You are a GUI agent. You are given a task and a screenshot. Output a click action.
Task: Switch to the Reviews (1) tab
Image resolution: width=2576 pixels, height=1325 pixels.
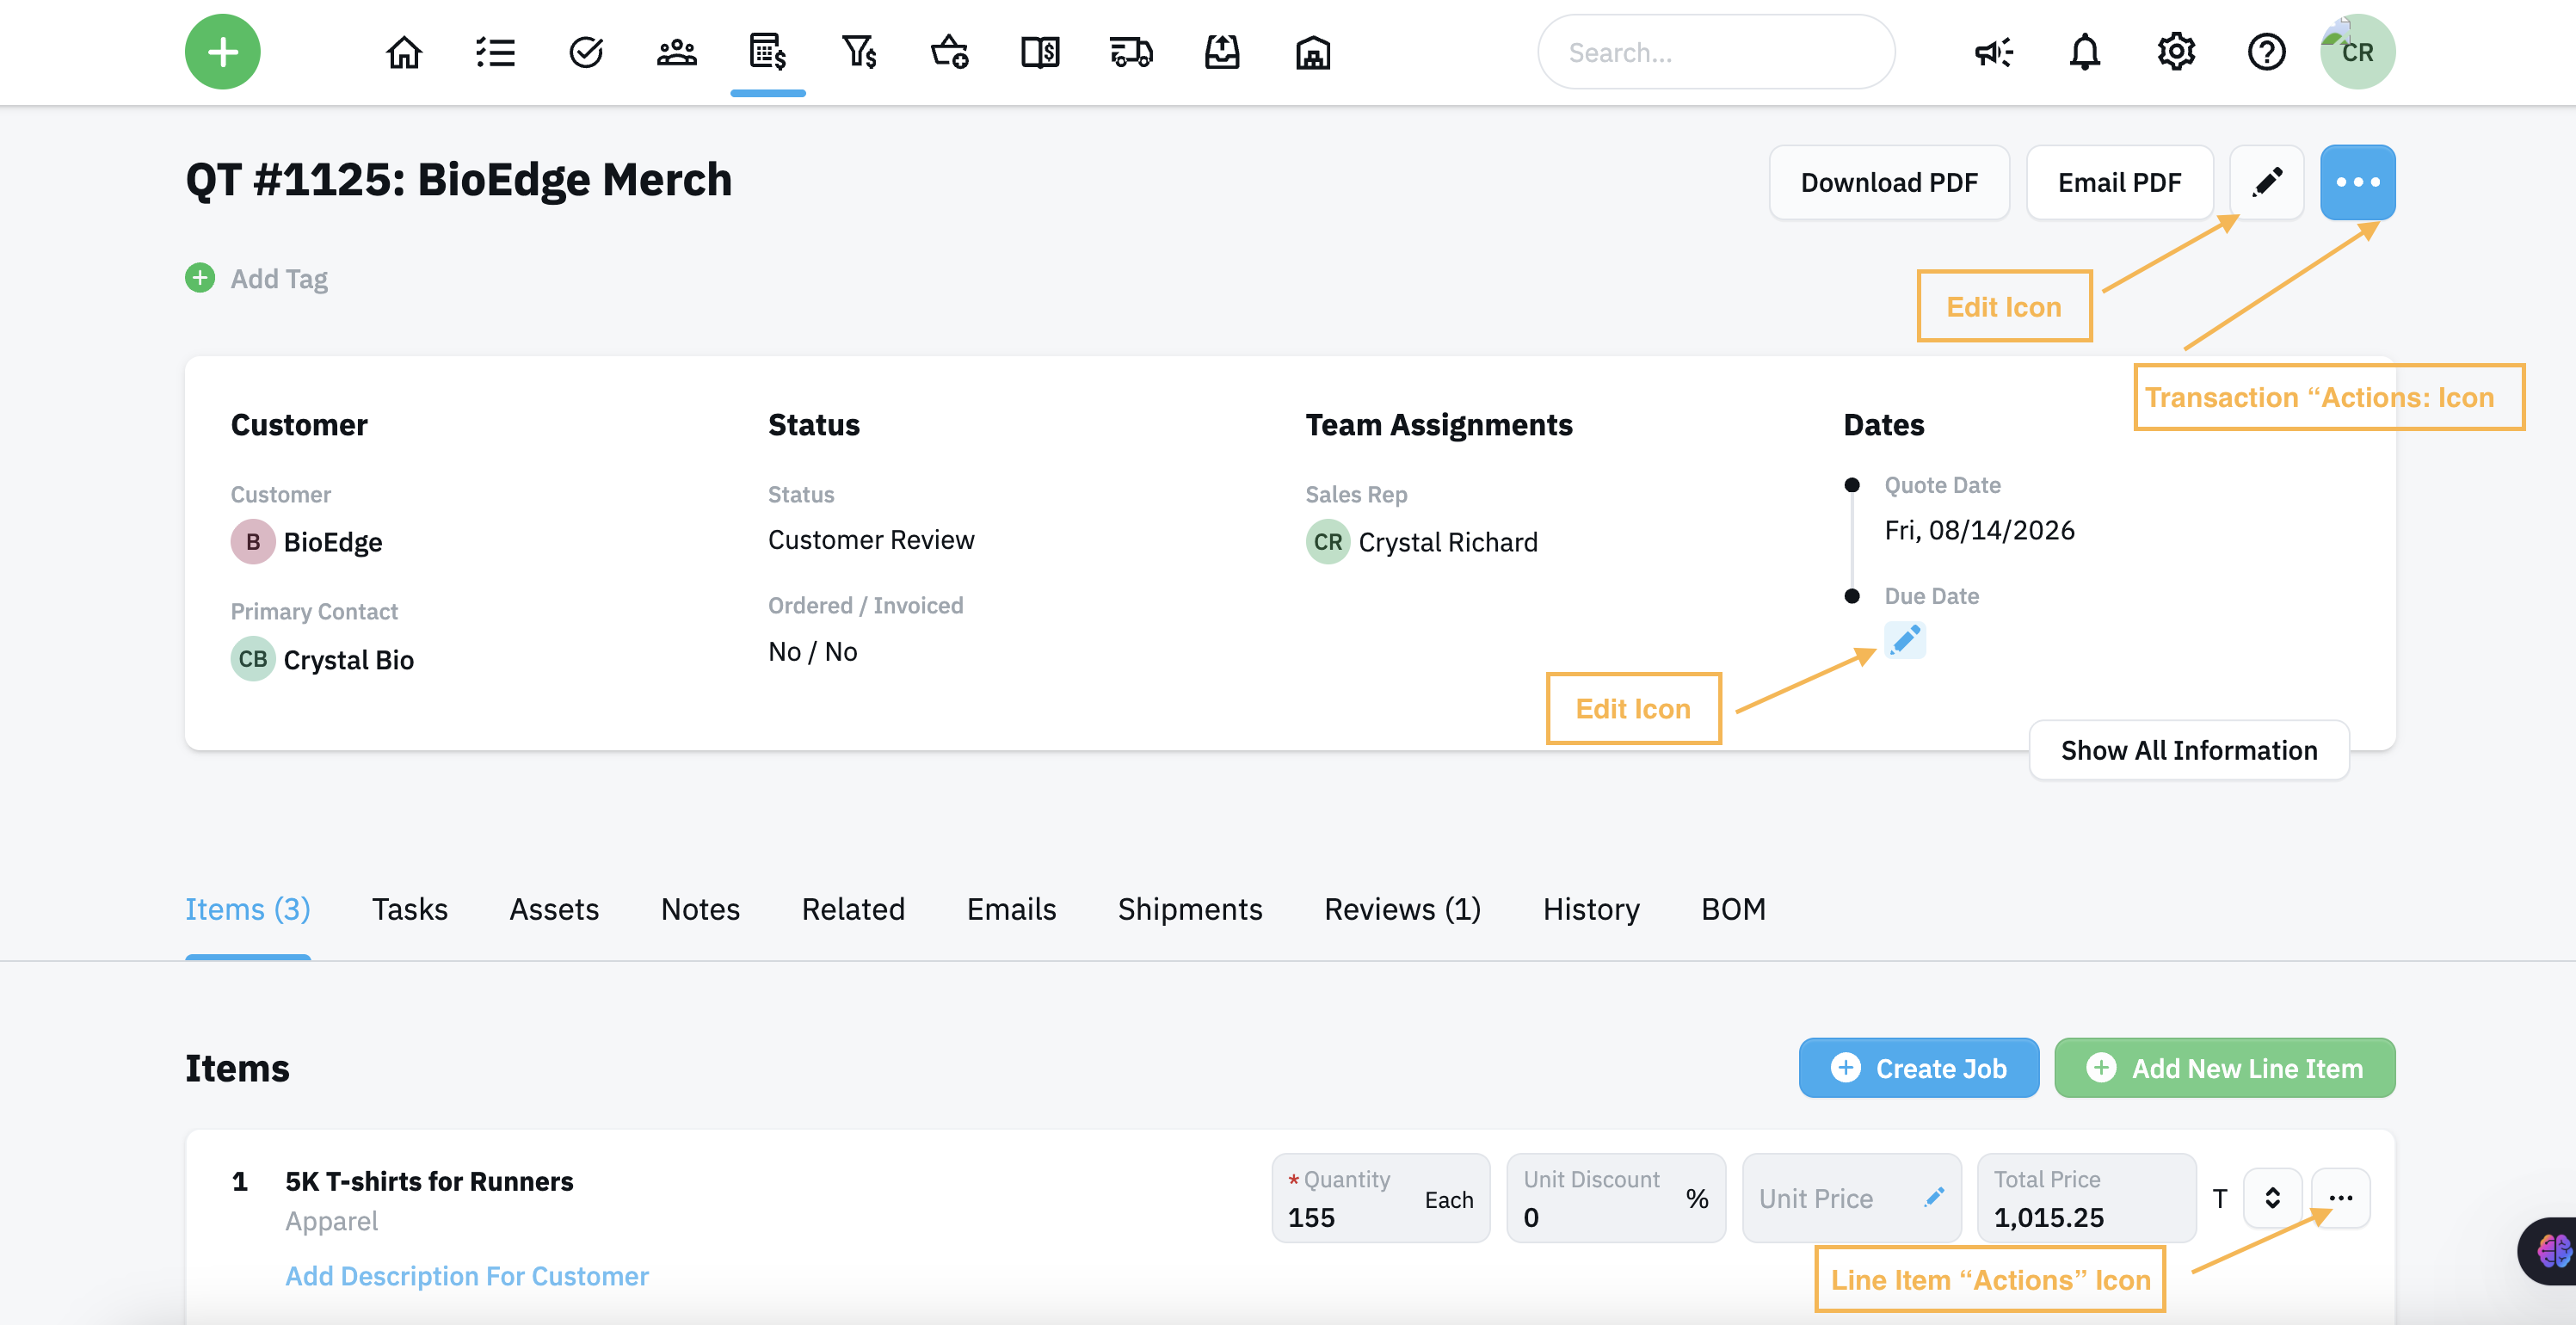(x=1402, y=909)
